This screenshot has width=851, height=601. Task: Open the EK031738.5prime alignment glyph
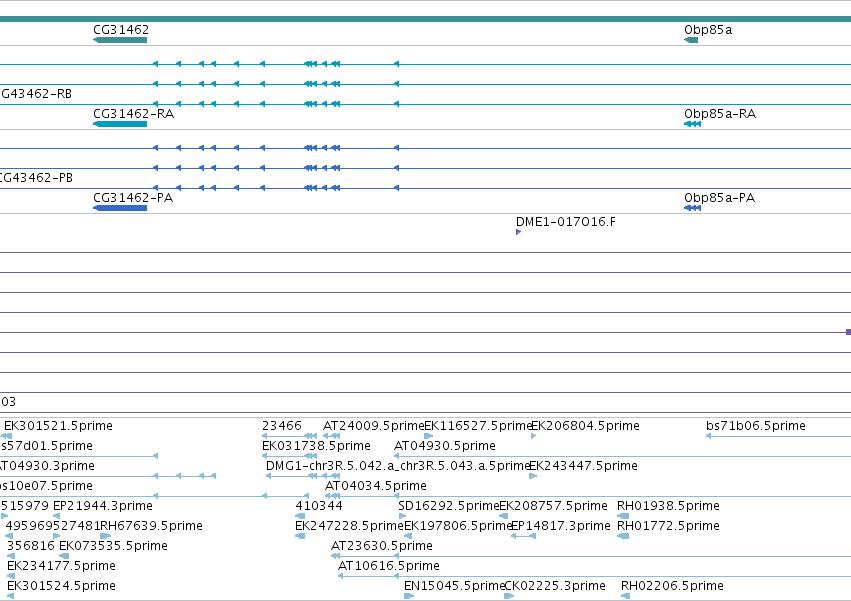pos(289,456)
